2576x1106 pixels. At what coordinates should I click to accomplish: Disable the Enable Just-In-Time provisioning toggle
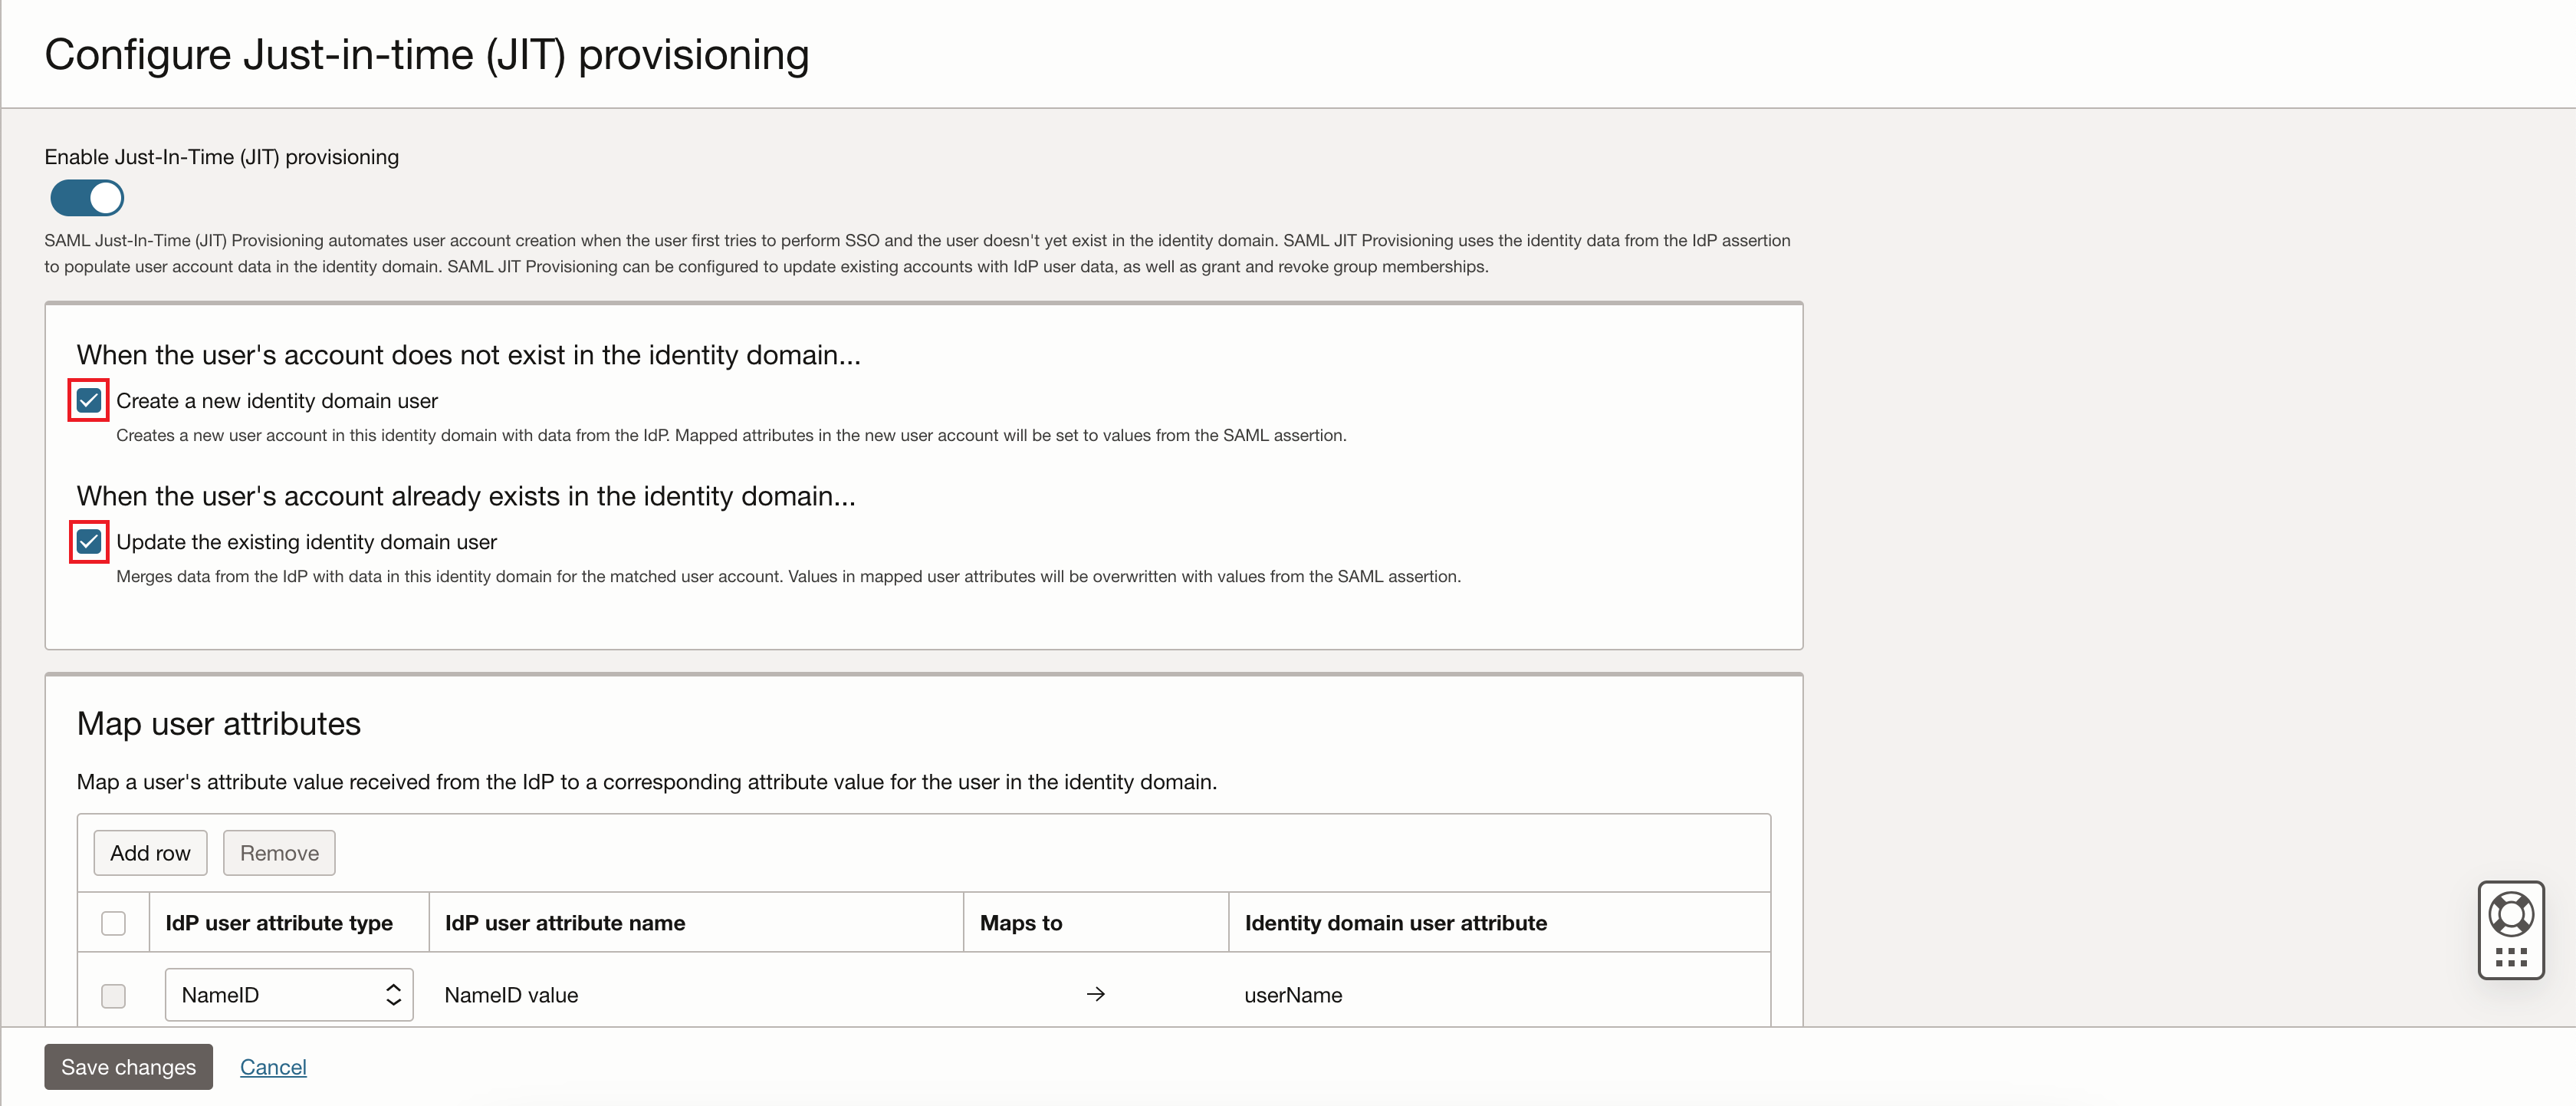tap(86, 197)
